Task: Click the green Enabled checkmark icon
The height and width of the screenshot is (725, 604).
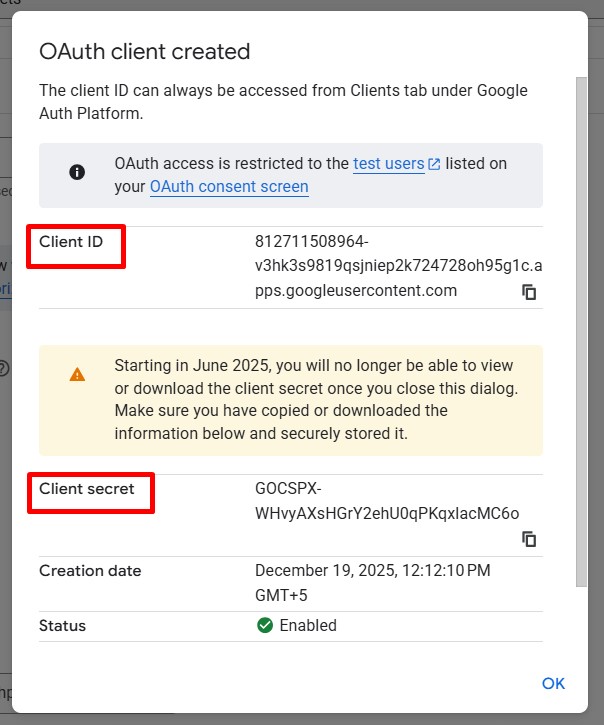Action: pyautogui.click(x=265, y=626)
